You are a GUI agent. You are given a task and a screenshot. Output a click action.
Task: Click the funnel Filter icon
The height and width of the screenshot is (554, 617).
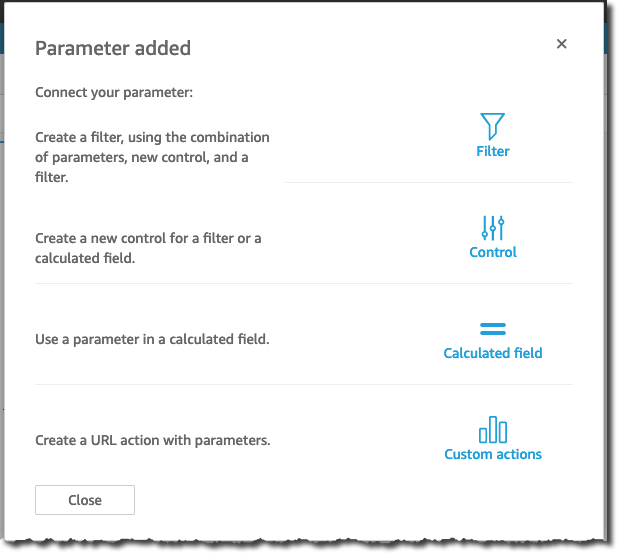pos(492,126)
